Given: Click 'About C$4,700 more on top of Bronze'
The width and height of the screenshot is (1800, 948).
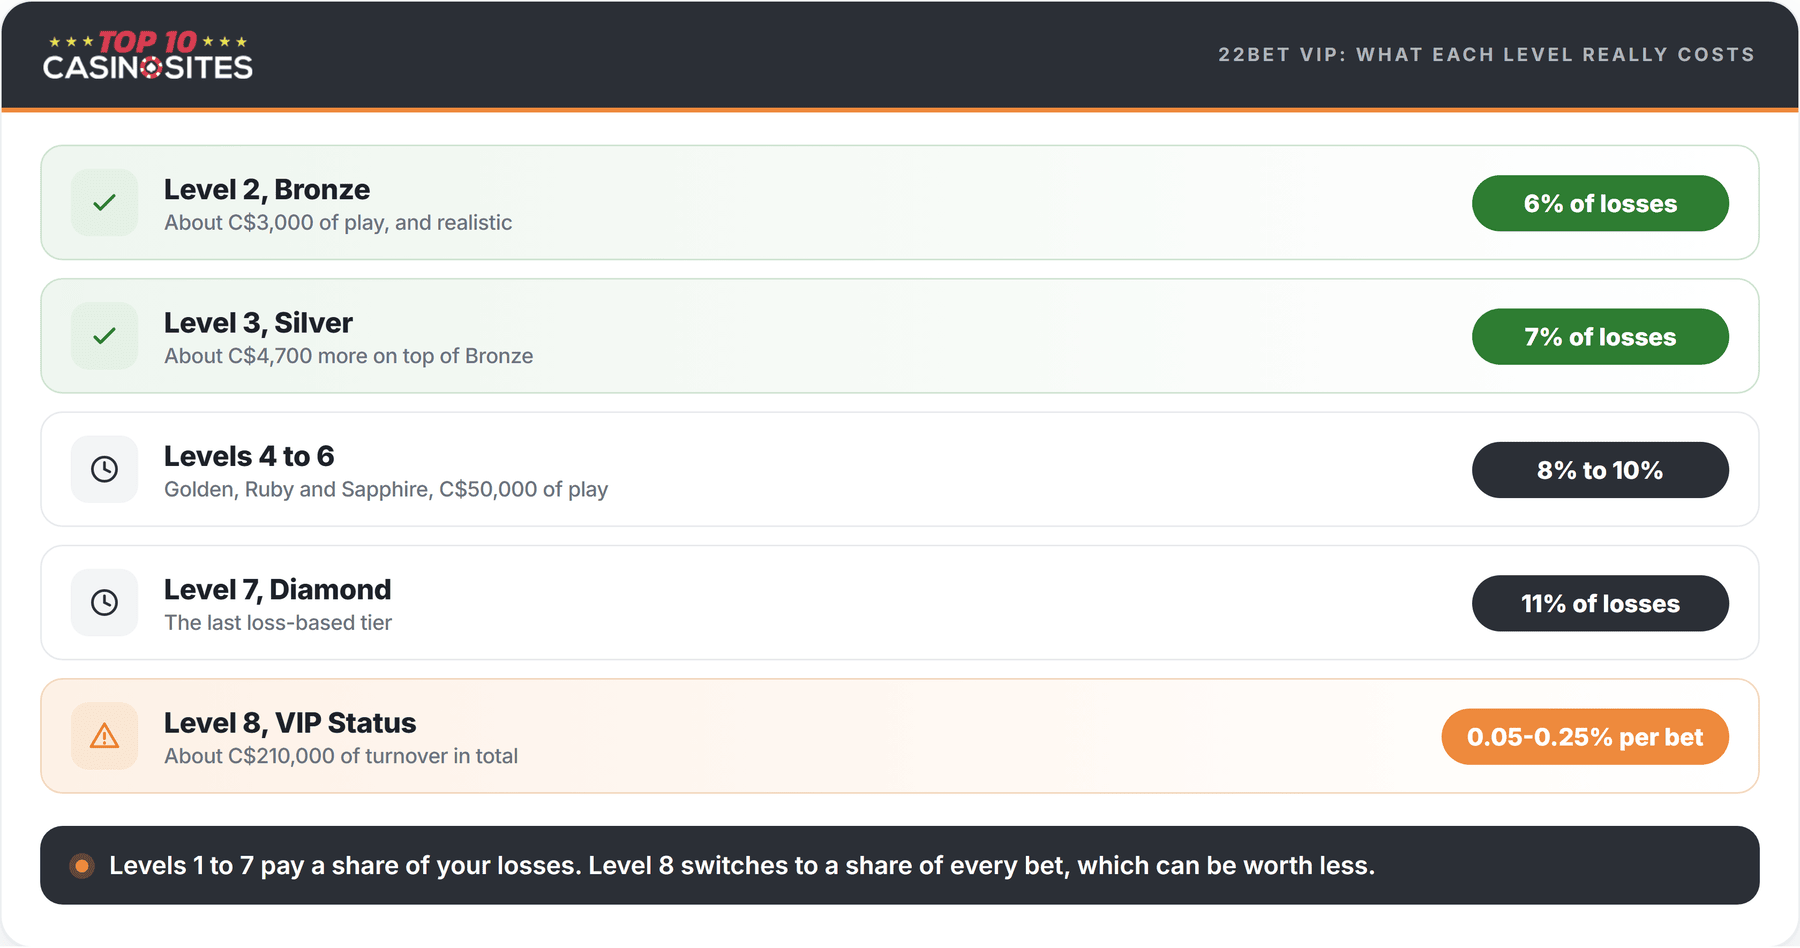Looking at the screenshot, I should click(348, 356).
